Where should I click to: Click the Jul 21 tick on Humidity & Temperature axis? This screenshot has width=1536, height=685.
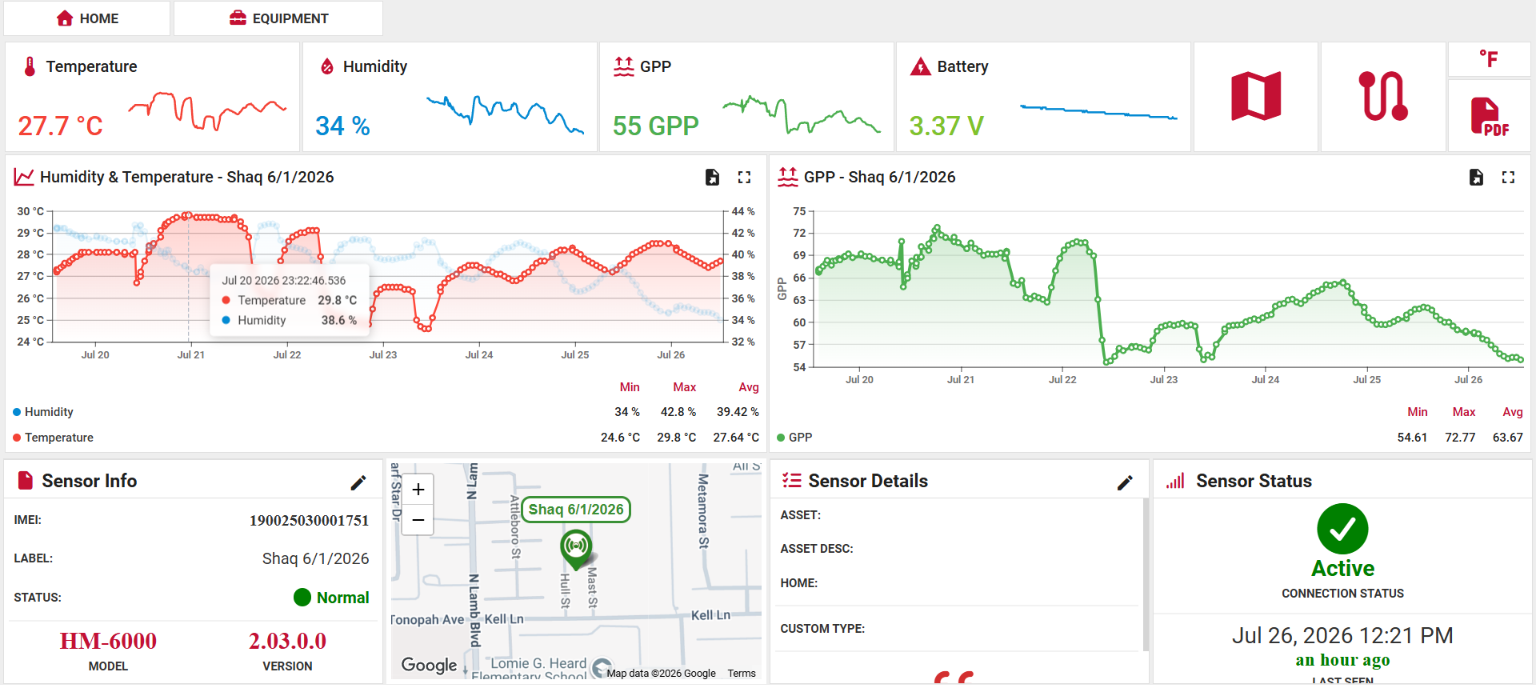tap(191, 355)
